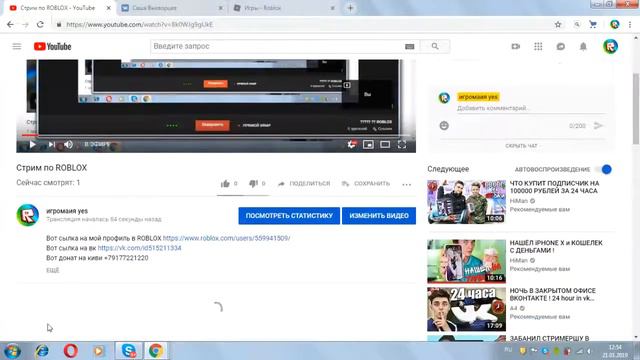Viewport: 640px width, 360px height.
Task: Open thumbnail for 100000 РУБЛЕЙ ЗА 24 ЧАСА video
Action: click(x=466, y=202)
